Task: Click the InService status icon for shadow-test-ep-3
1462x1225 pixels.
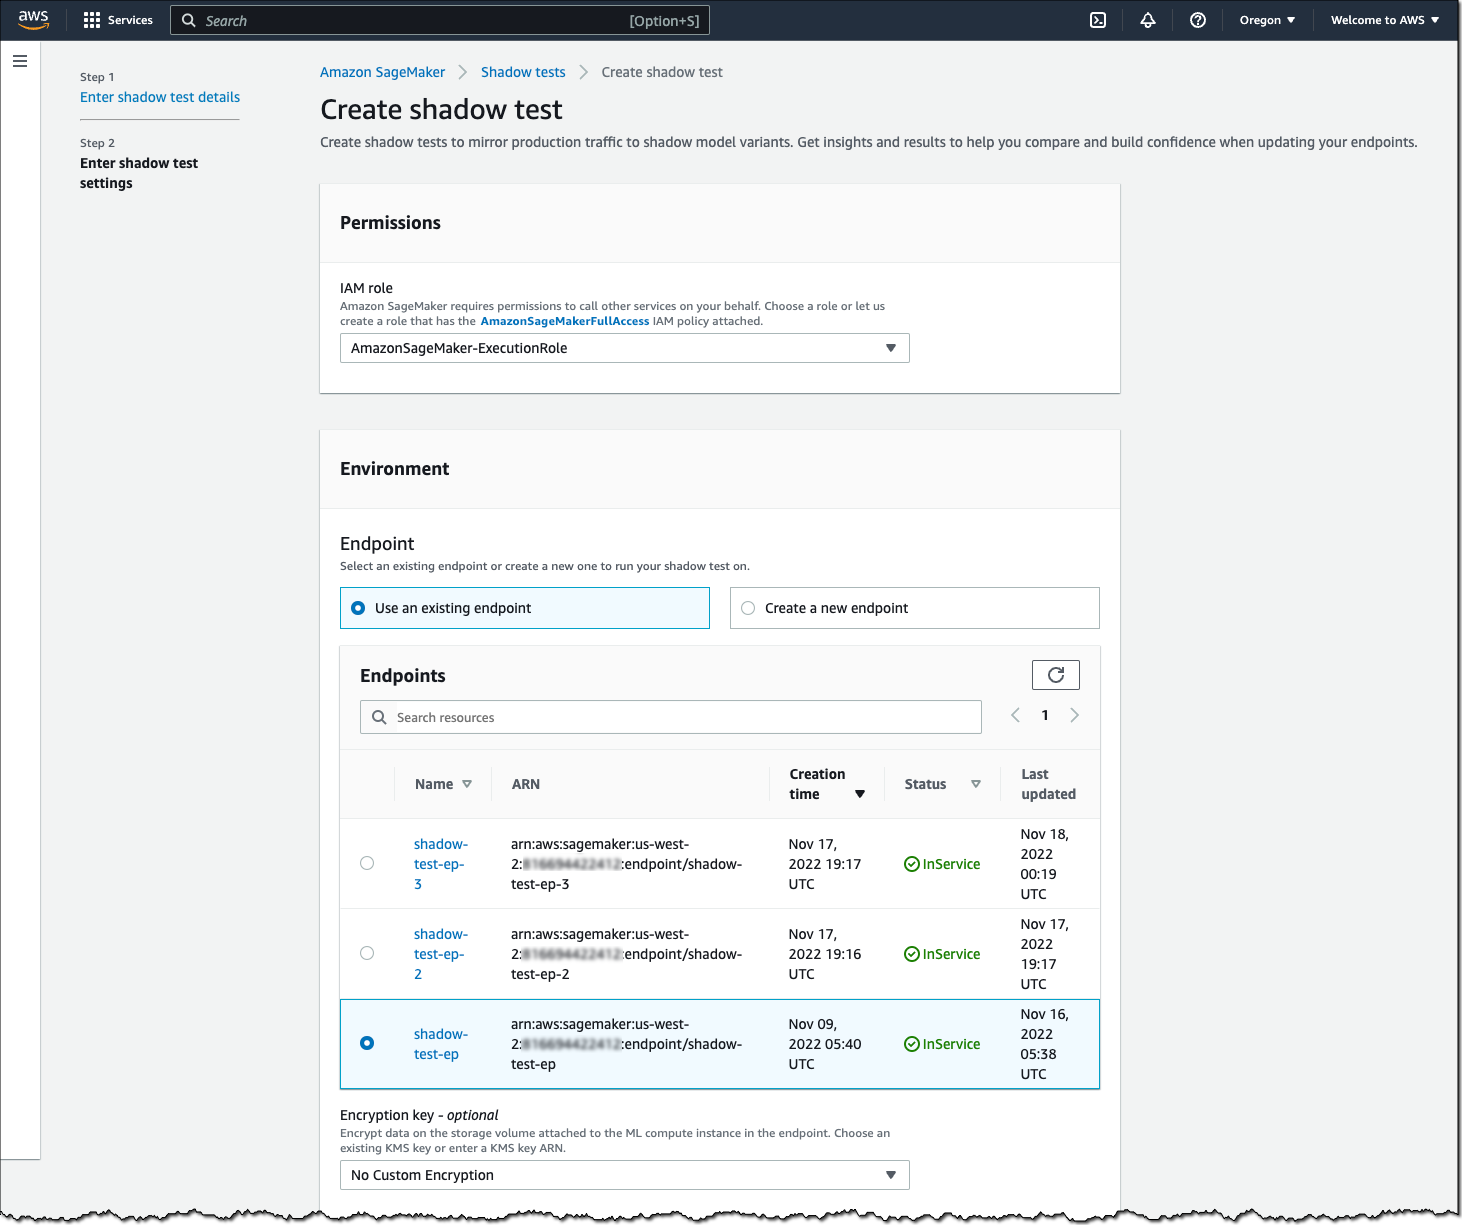Action: 912,864
